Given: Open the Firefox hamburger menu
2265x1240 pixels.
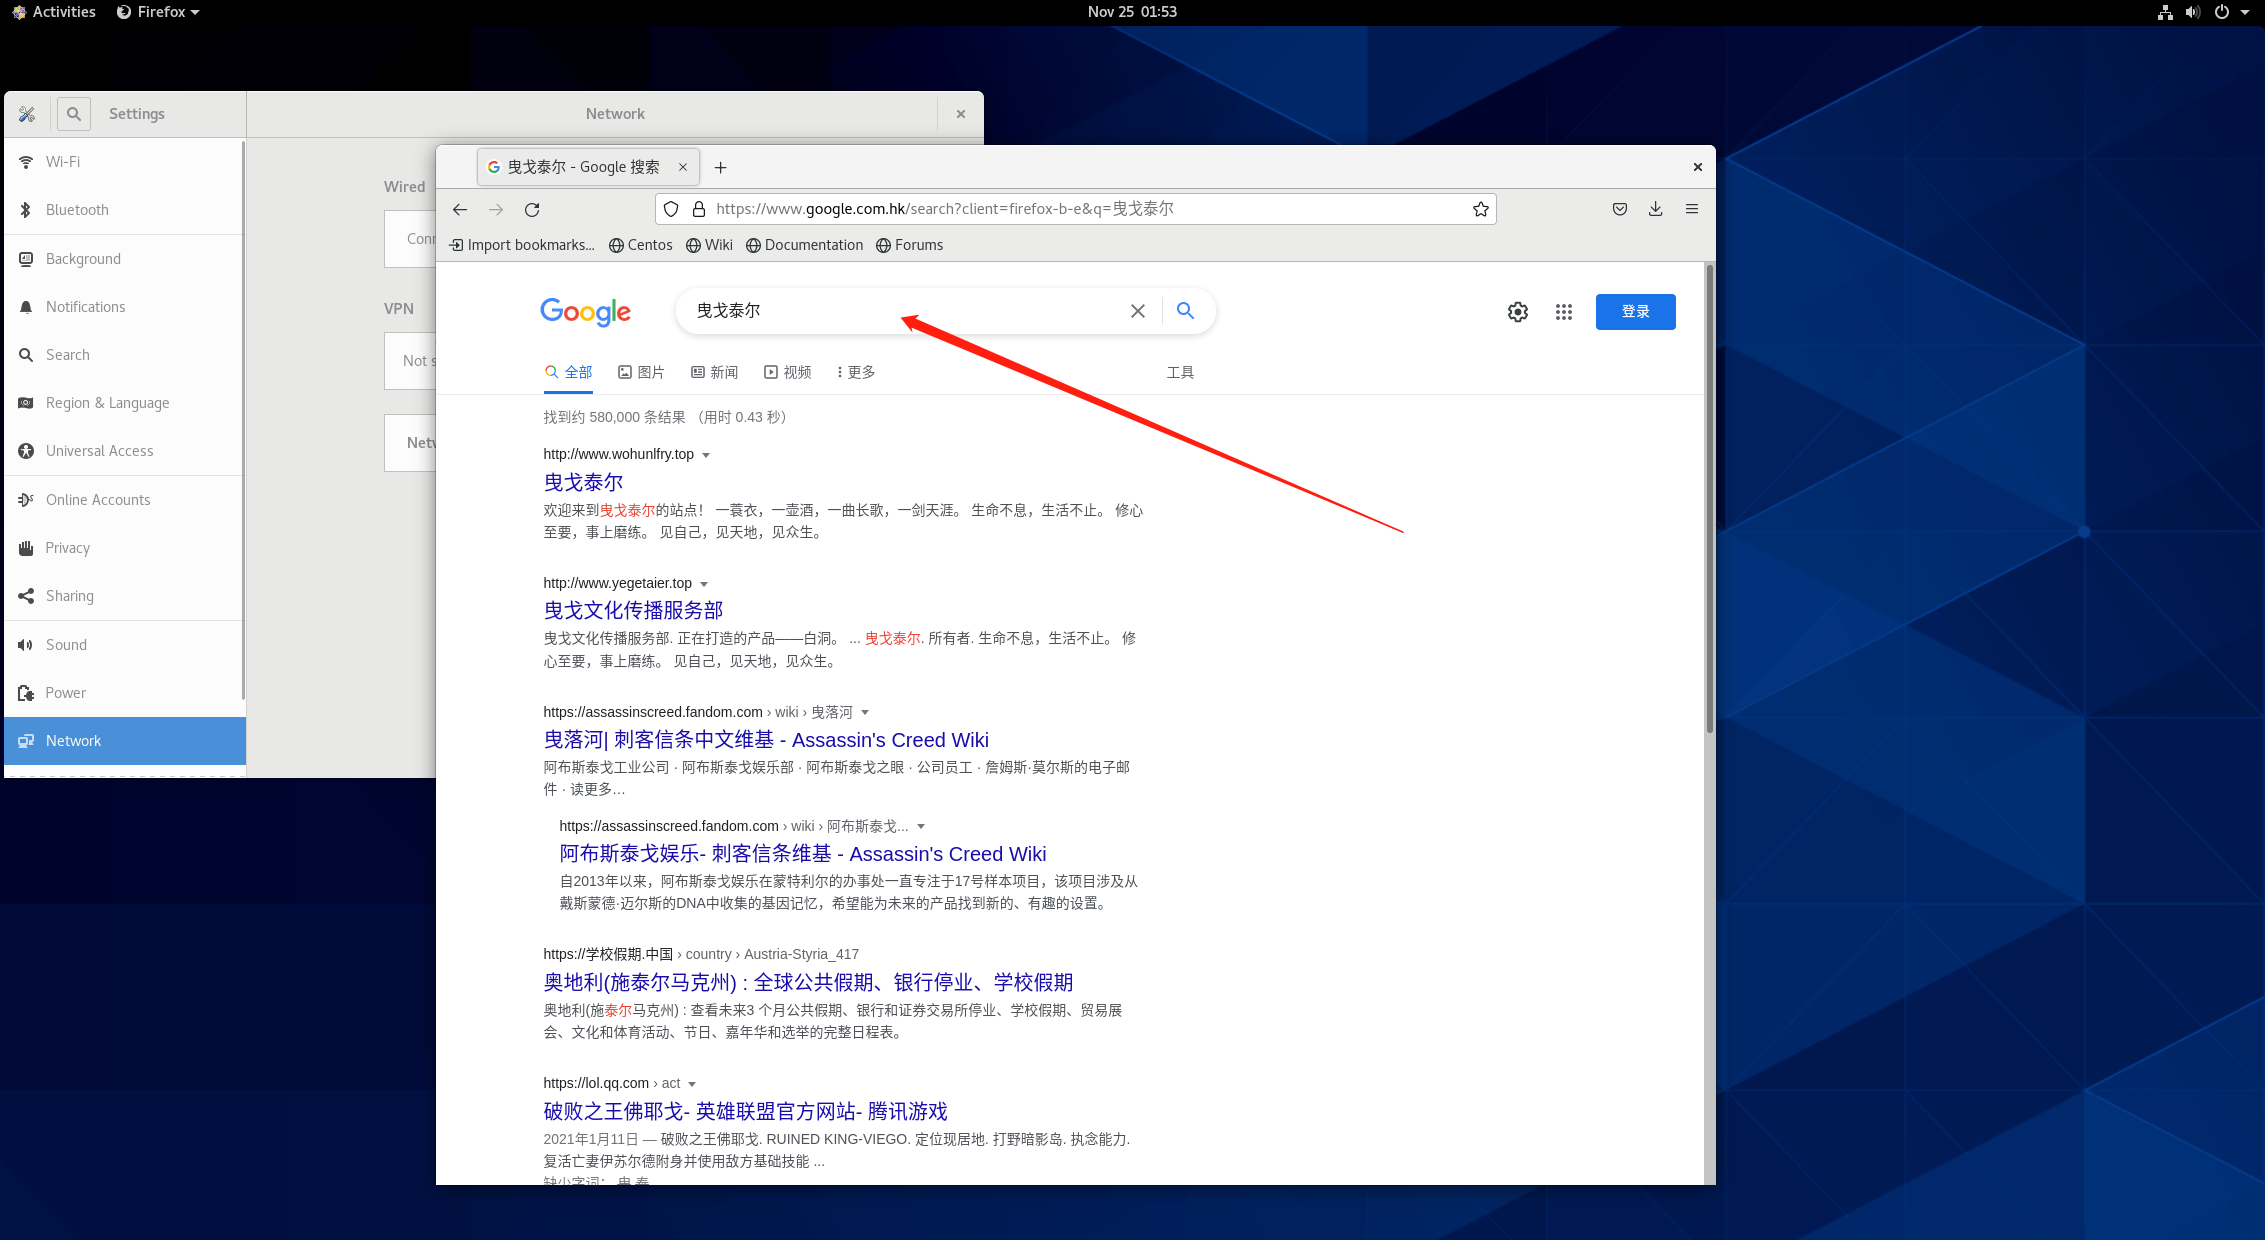Looking at the screenshot, I should tap(1692, 209).
